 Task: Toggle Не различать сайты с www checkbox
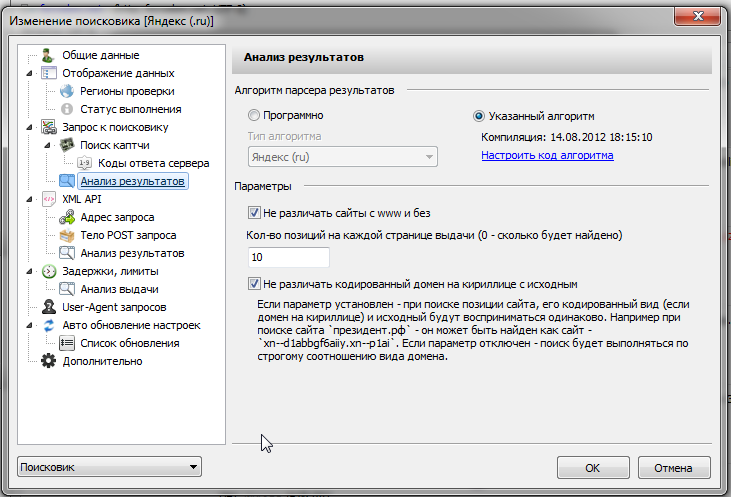point(254,212)
